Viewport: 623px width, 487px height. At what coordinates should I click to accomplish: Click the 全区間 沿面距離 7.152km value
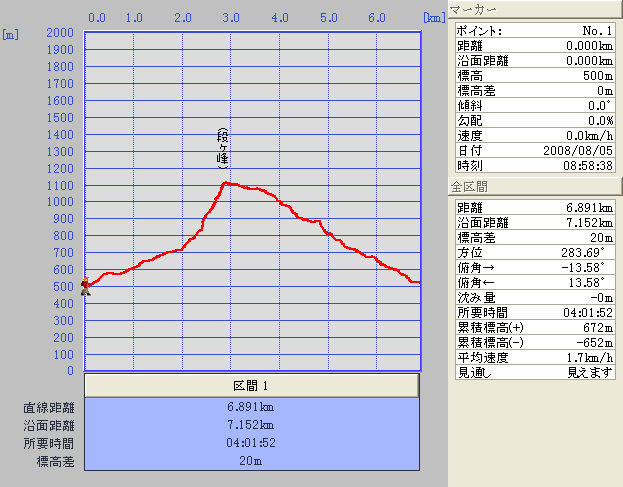590,222
